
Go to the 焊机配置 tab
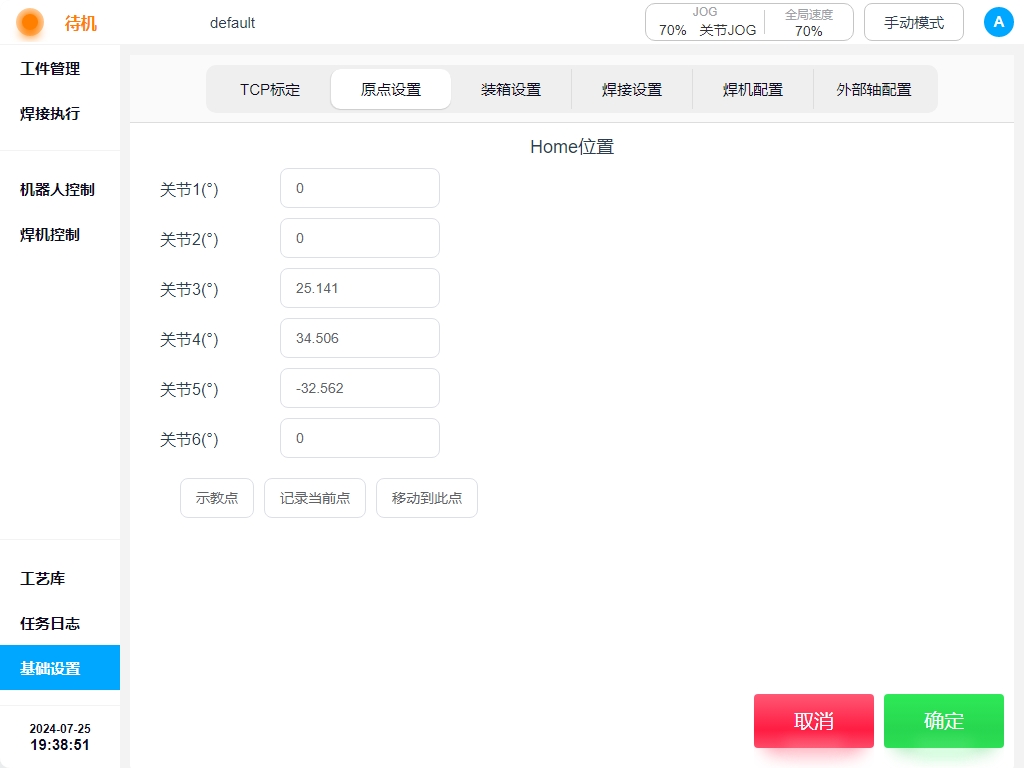(x=753, y=89)
